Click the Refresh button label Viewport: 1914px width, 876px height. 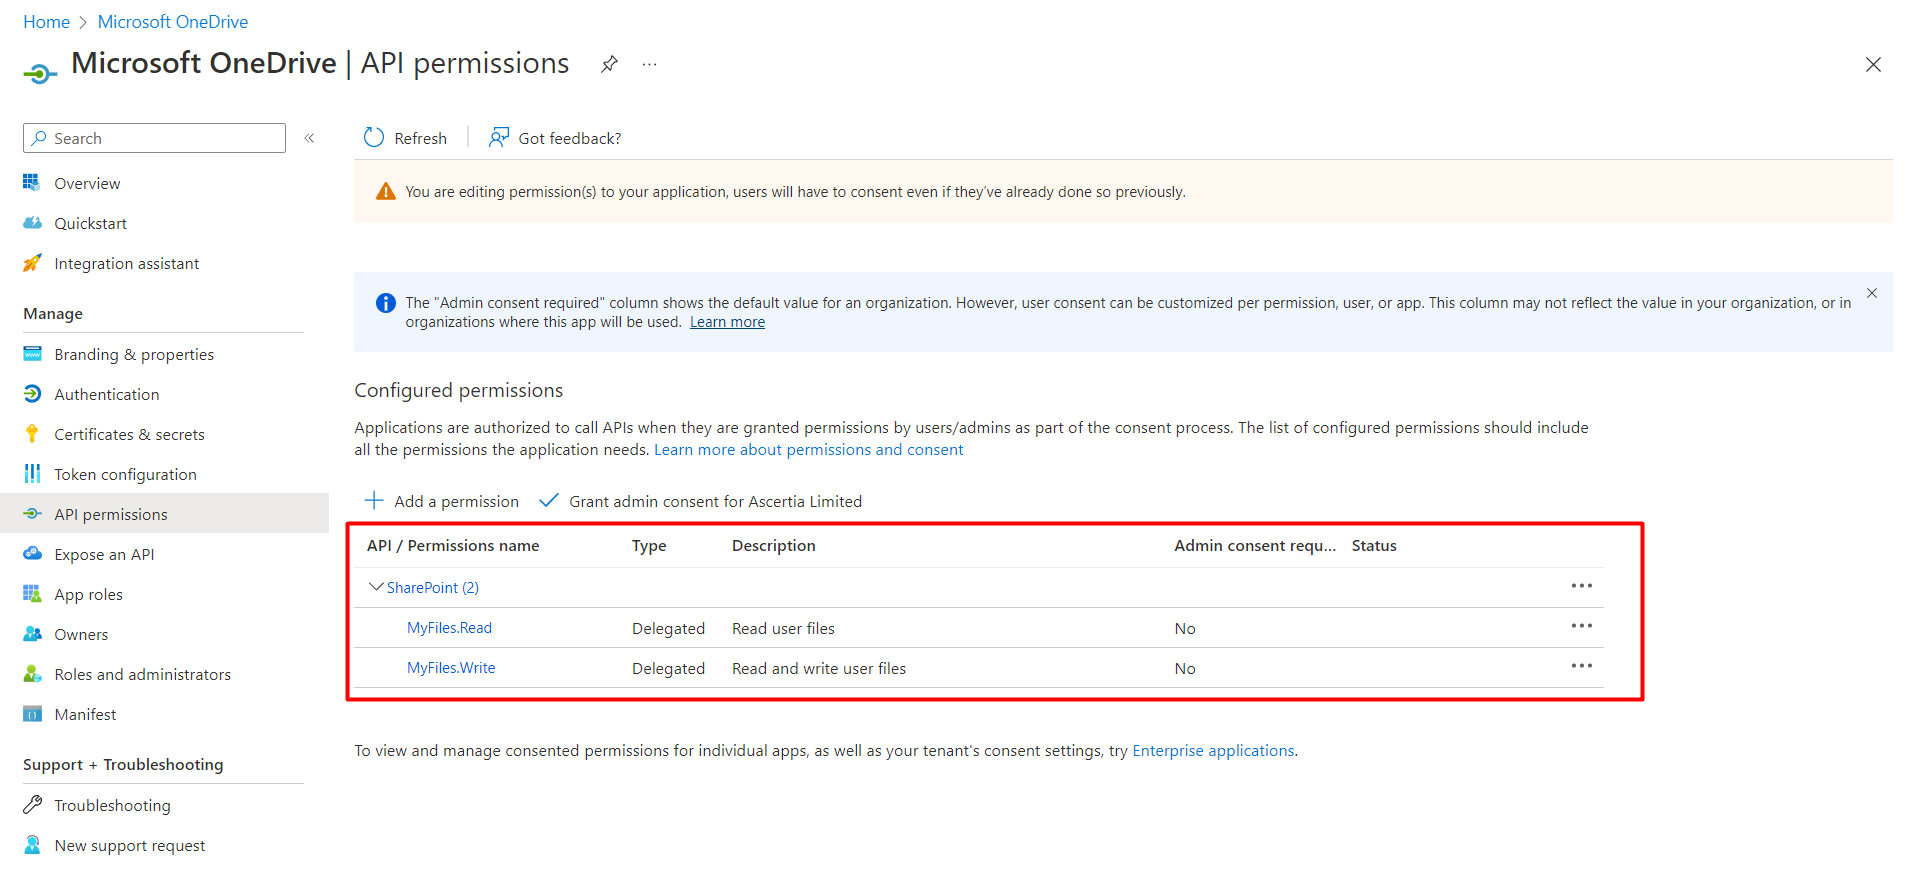420,138
